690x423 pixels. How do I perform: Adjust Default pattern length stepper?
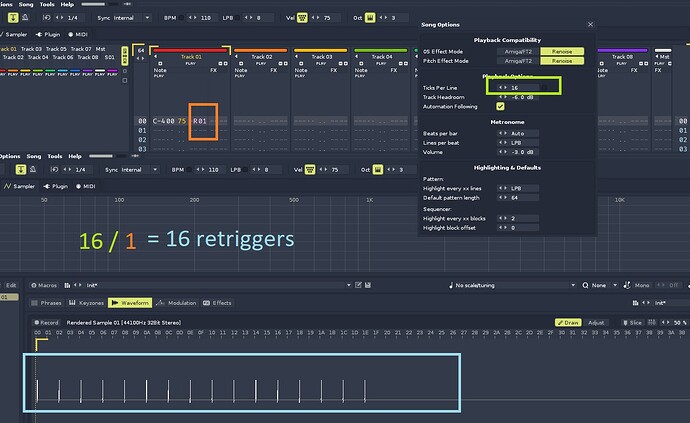503,198
